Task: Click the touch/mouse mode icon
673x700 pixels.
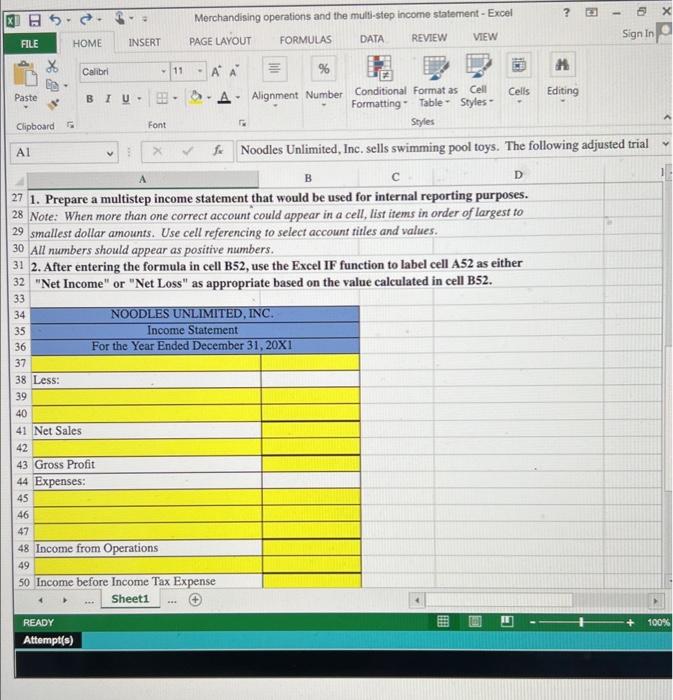Action: pos(120,18)
